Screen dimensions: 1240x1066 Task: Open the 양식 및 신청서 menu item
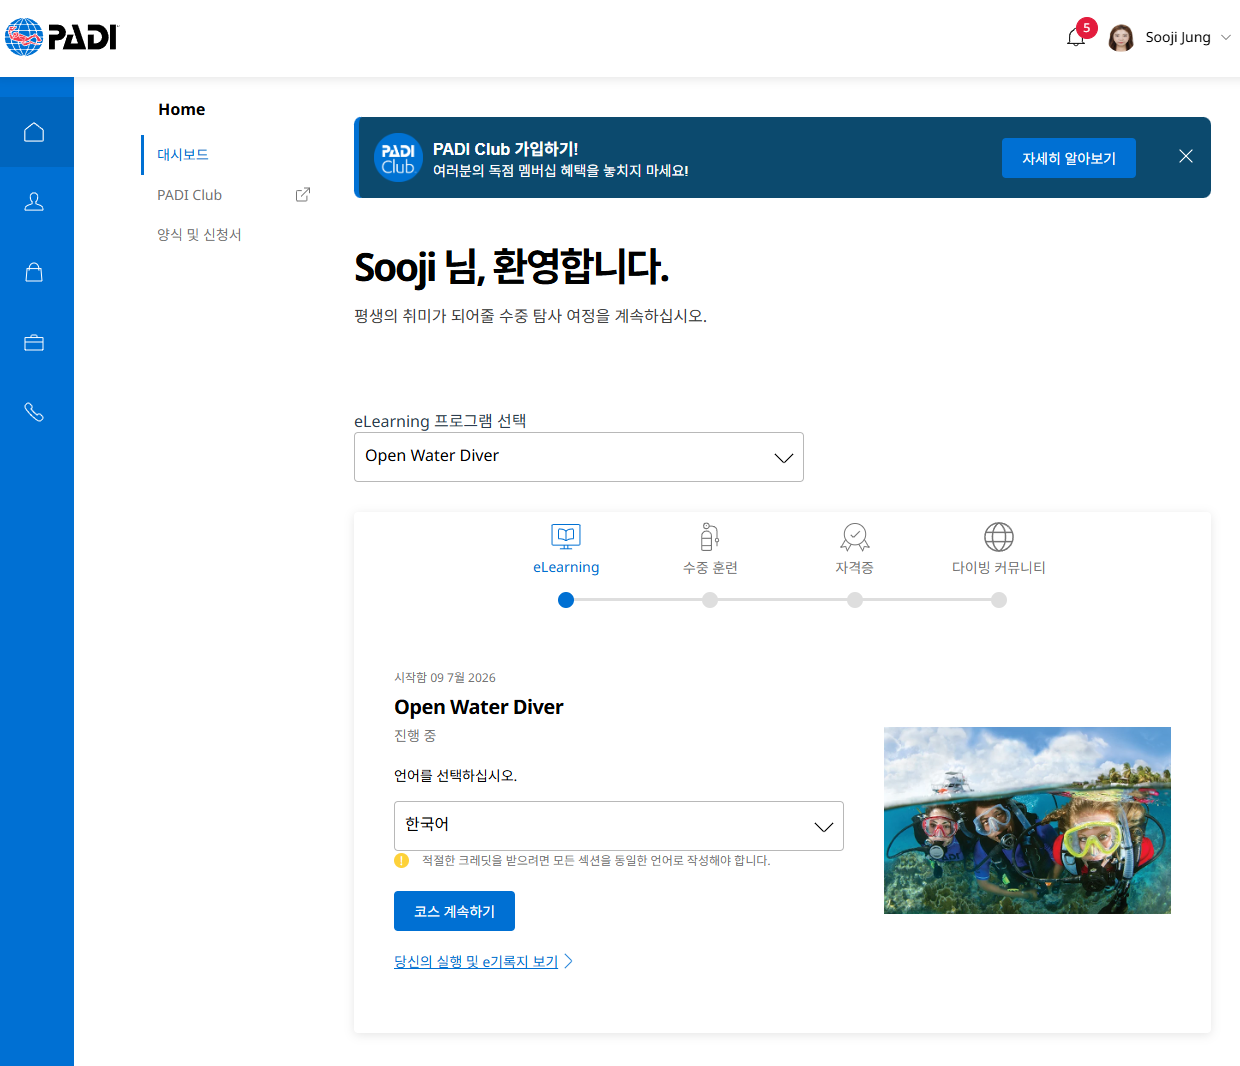(199, 235)
